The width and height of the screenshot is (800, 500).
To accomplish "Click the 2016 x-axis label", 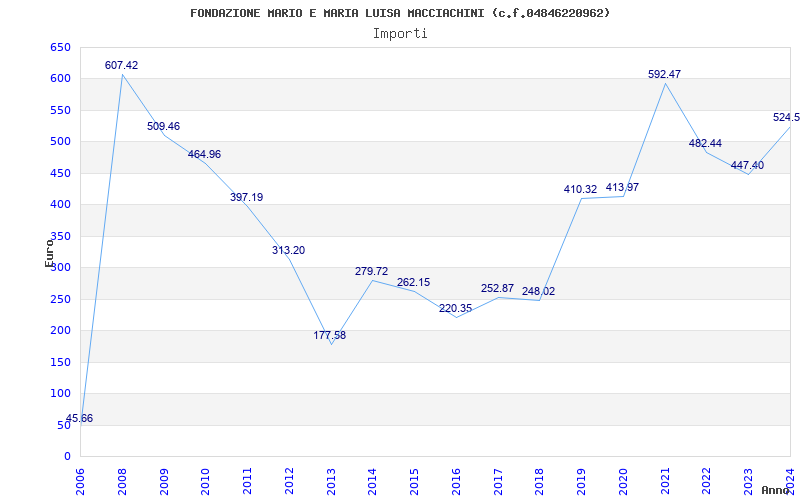I will coord(456,481).
